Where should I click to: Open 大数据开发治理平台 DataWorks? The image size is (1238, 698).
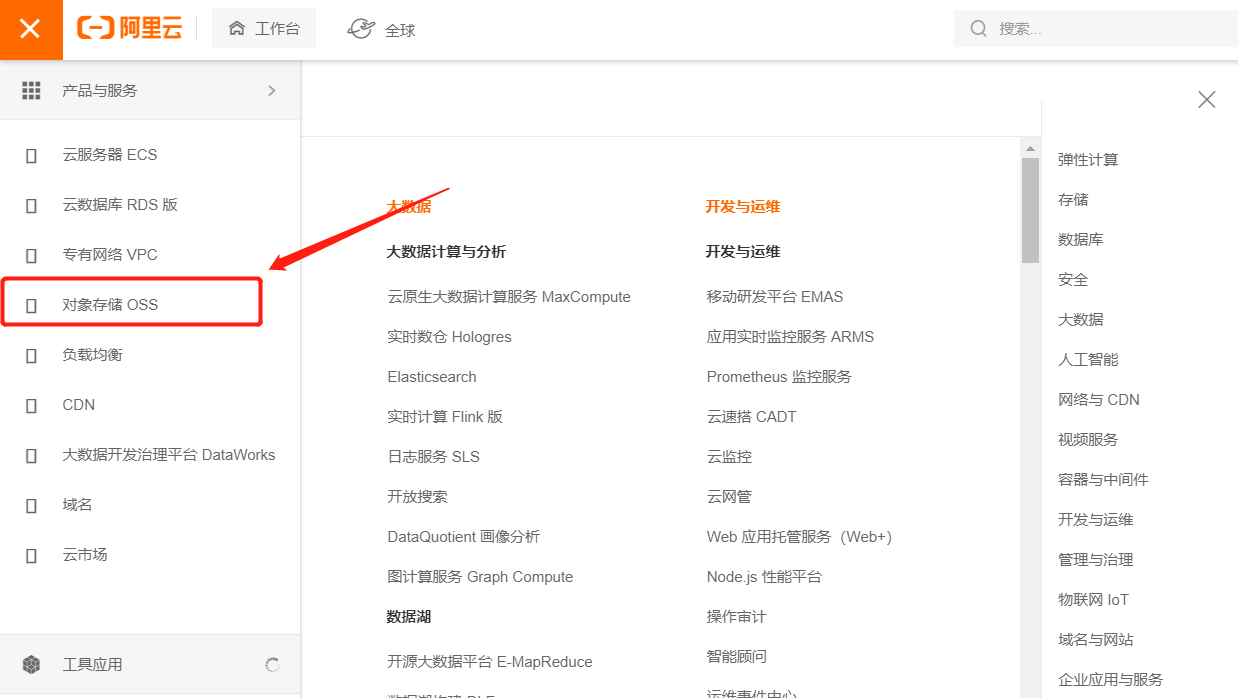point(168,454)
